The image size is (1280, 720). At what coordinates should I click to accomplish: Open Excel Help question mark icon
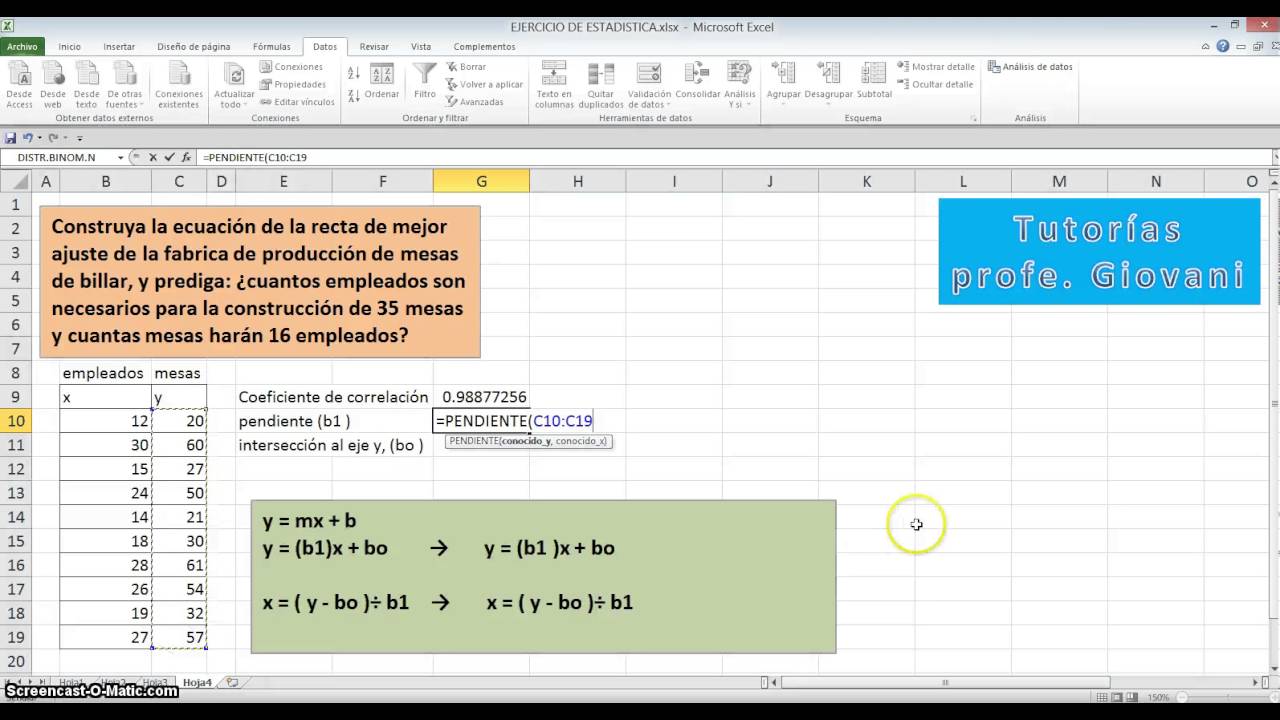tap(1223, 46)
